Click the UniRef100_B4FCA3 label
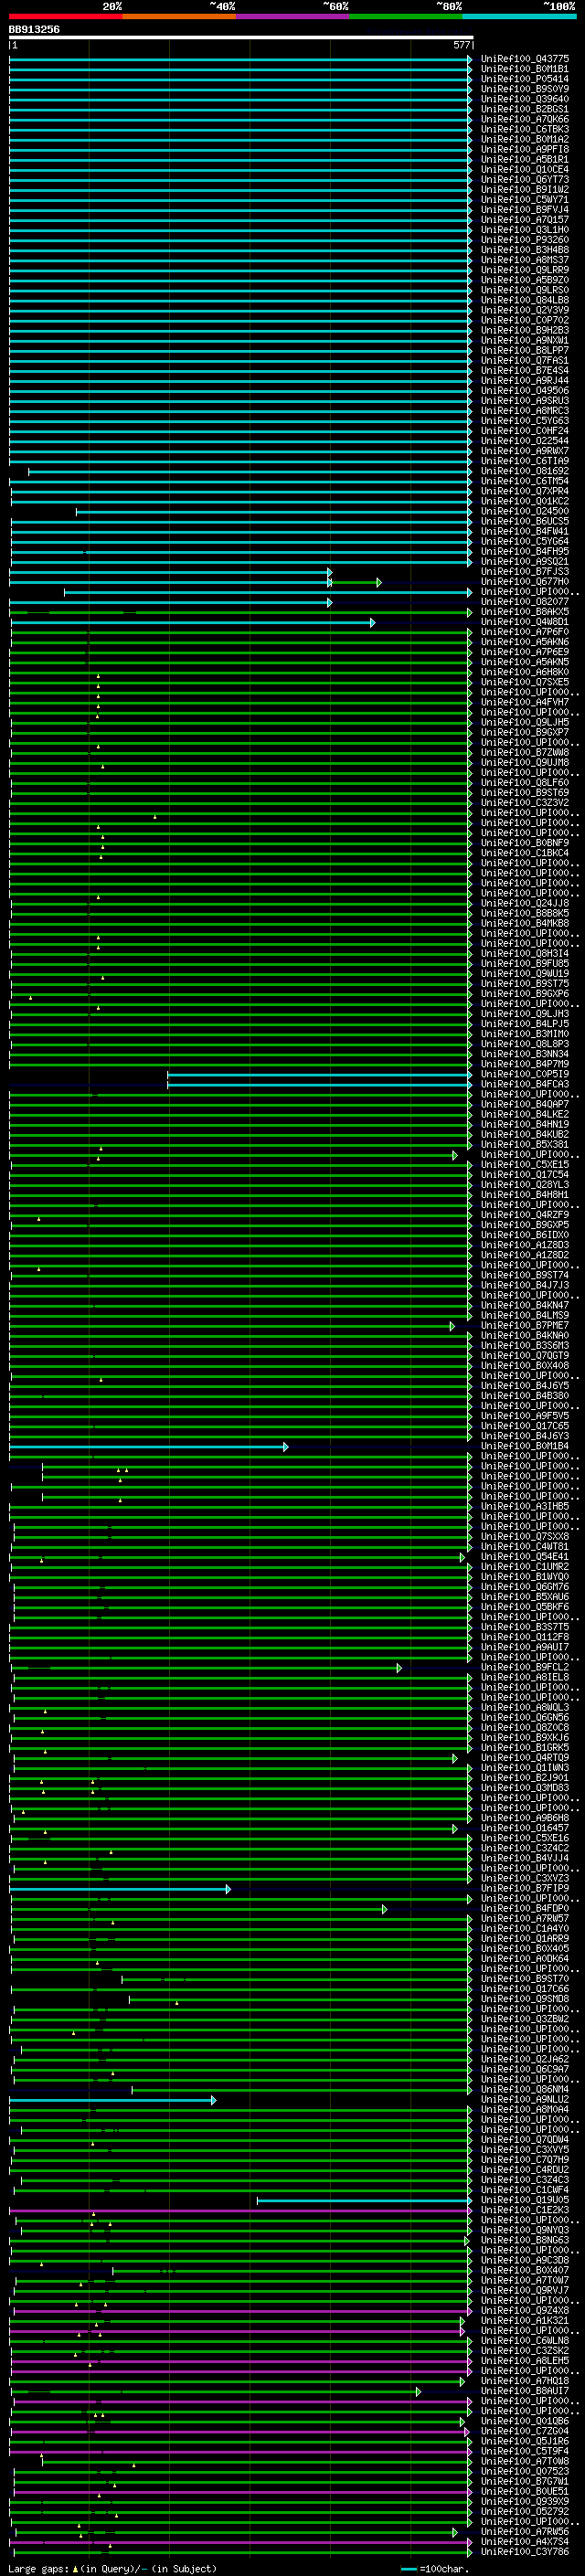The width and height of the screenshot is (585, 2576). [x=525, y=1085]
